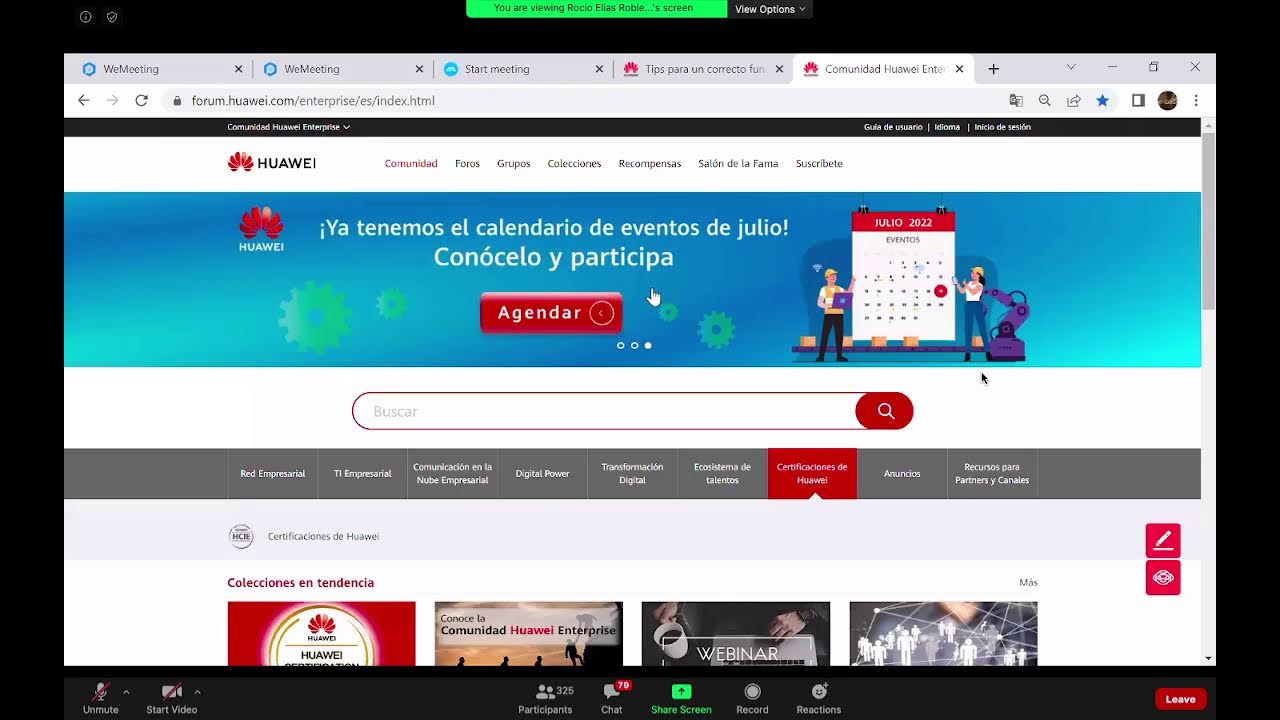Leave the Zoom meeting
The height and width of the screenshot is (720, 1280).
pos(1180,699)
